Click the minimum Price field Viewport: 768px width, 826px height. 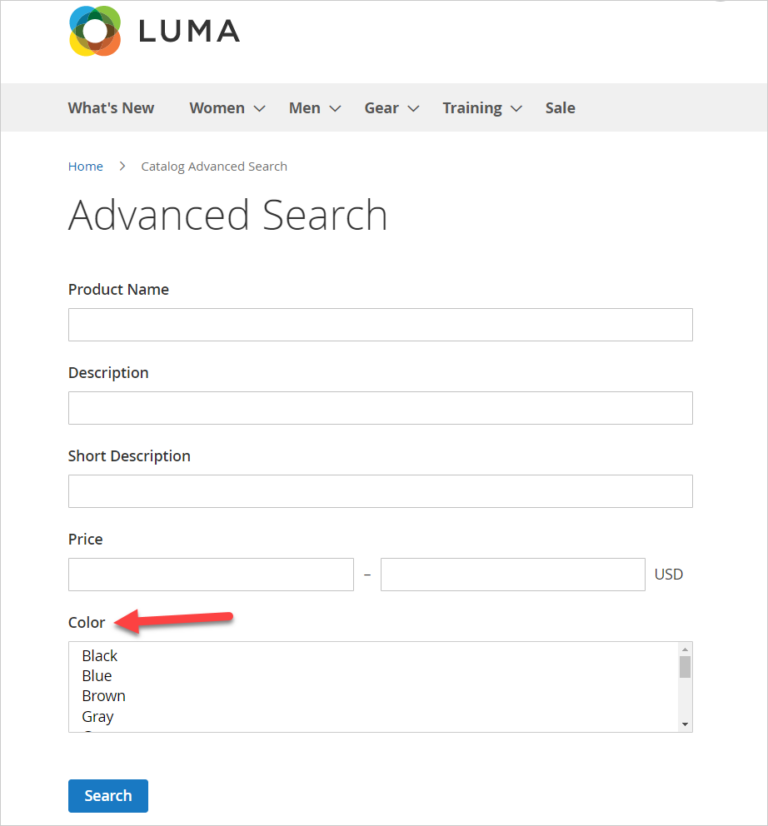[x=211, y=575]
